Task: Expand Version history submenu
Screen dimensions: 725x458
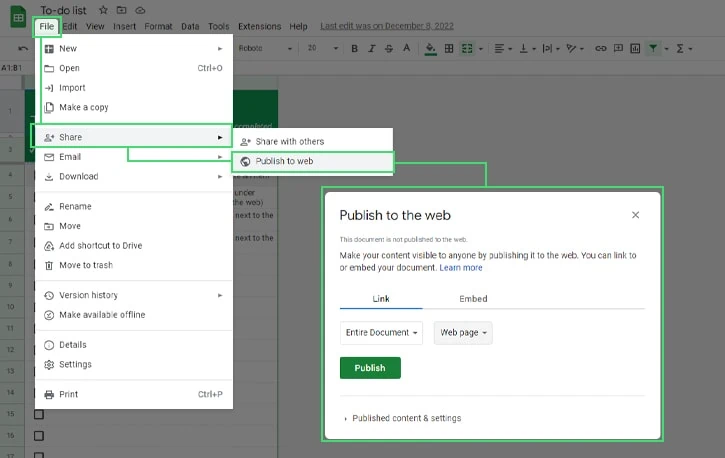Action: (134, 295)
